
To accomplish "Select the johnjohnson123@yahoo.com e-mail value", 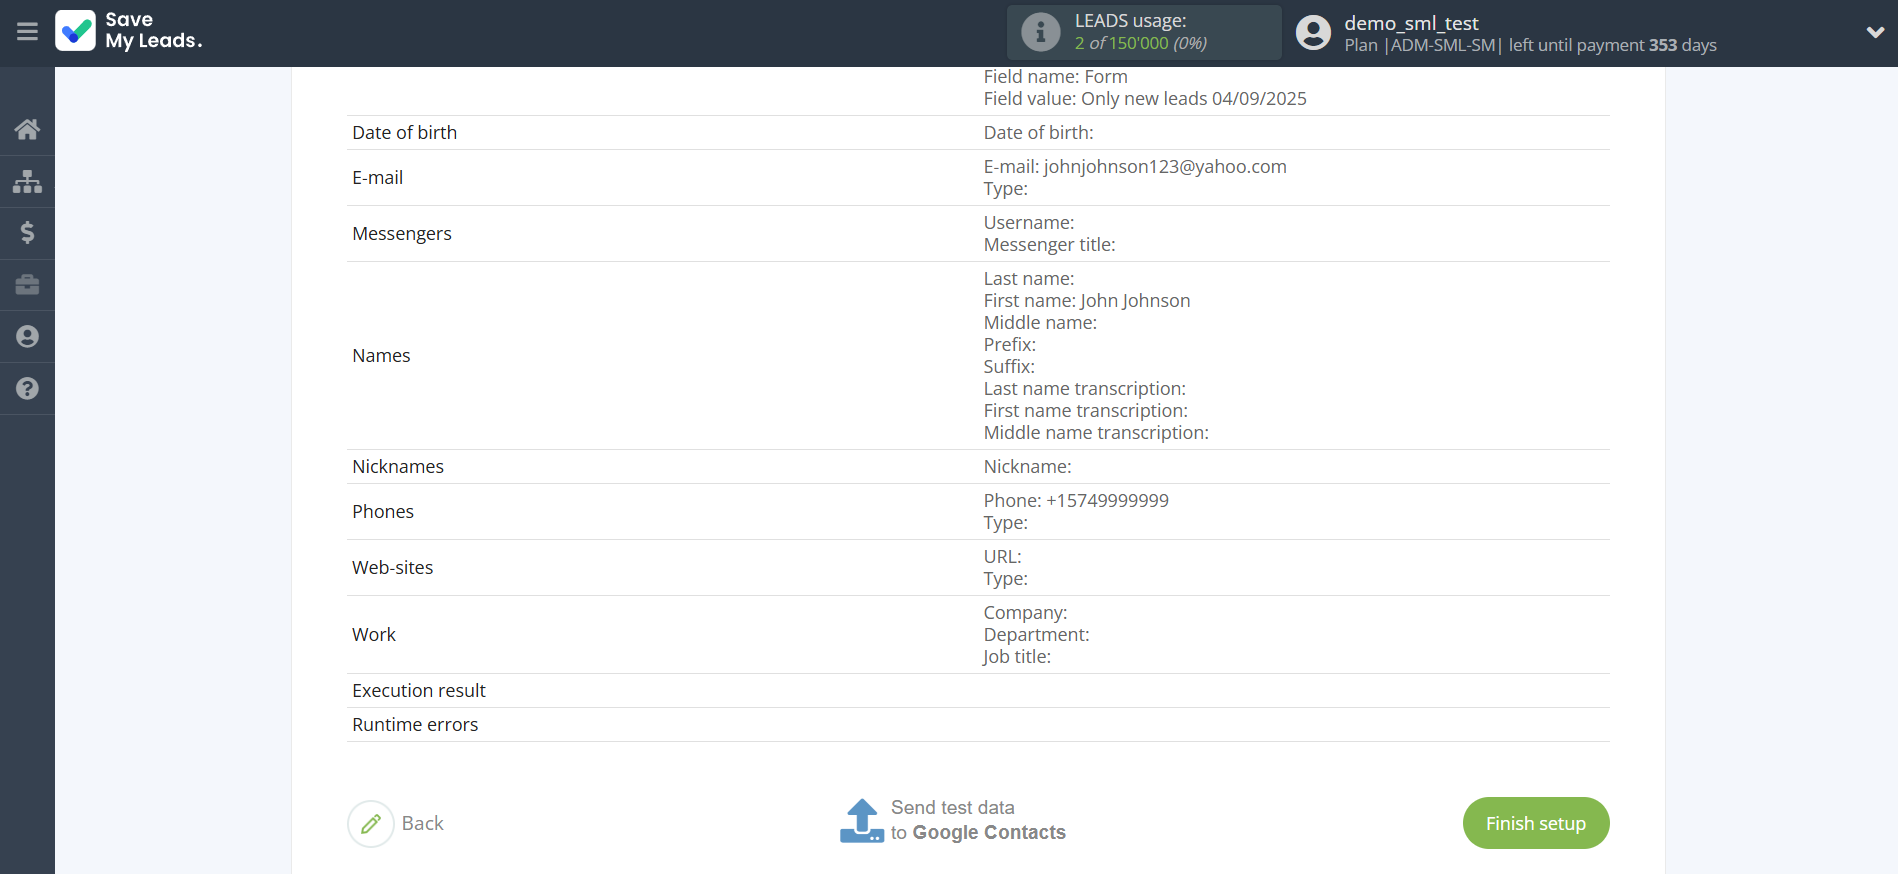I will (x=1165, y=167).
